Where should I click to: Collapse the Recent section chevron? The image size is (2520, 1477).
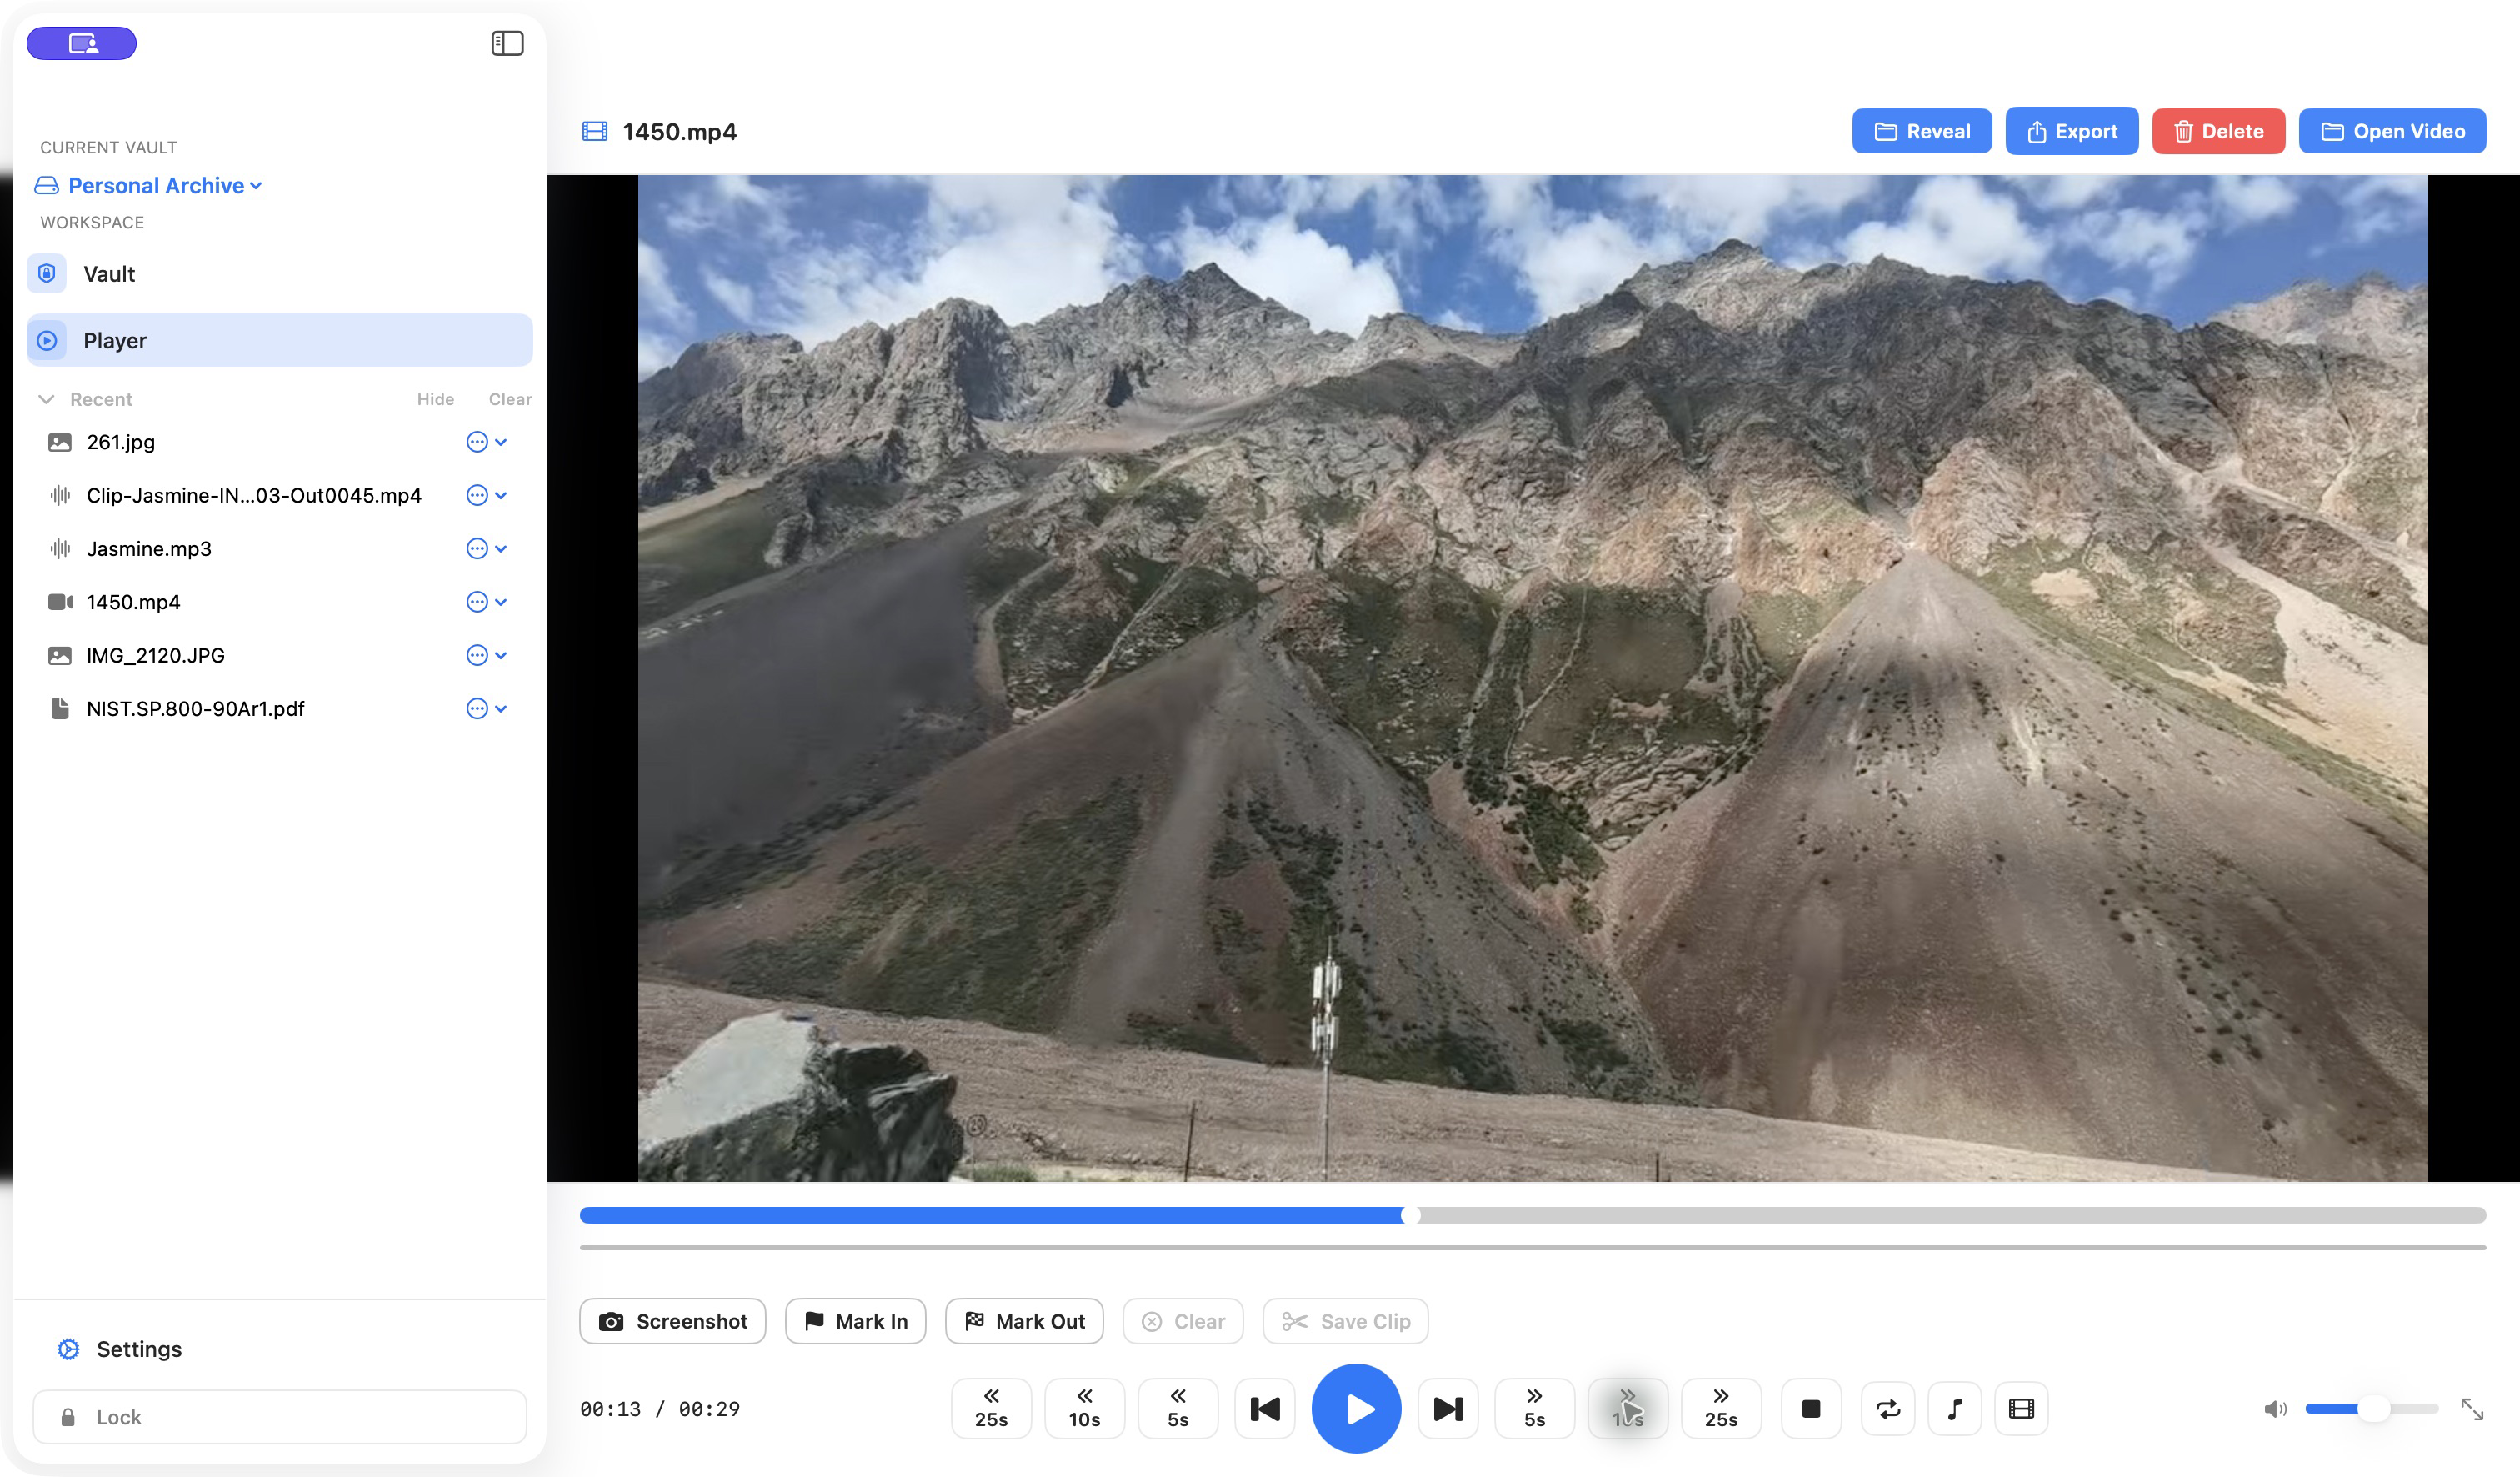pyautogui.click(x=46, y=399)
